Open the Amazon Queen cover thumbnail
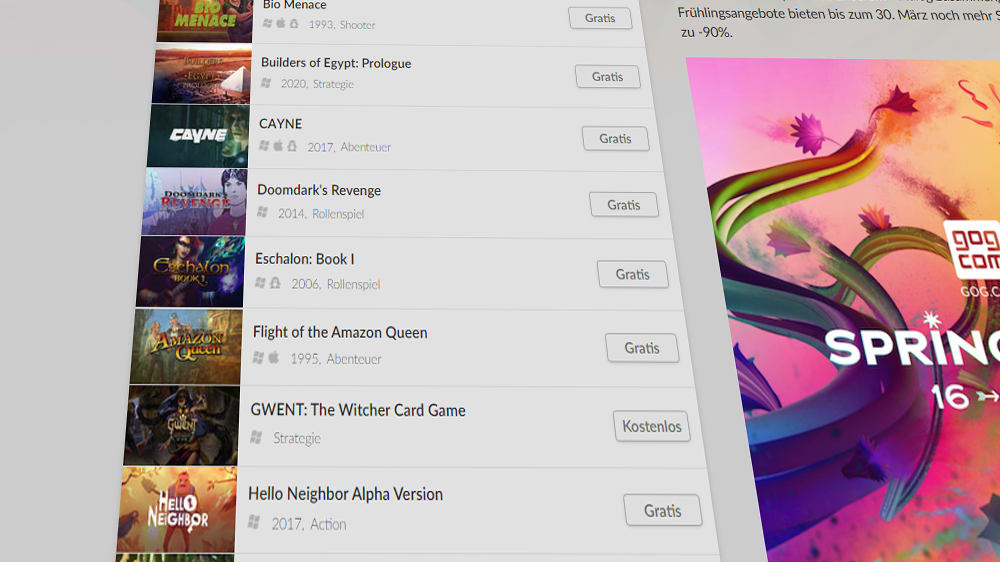 coord(186,346)
